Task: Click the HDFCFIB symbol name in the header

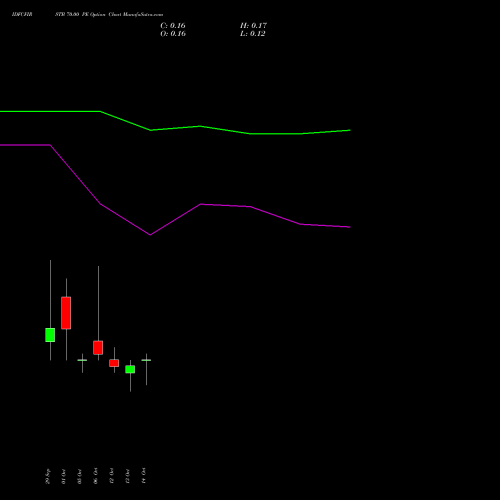Action: 22,15
